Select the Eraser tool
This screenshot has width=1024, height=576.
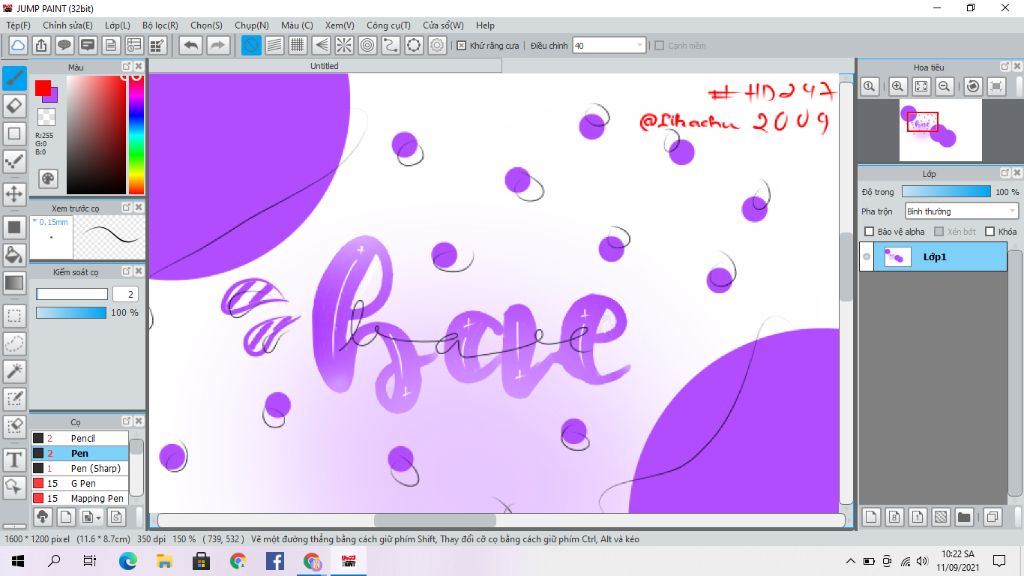tap(14, 106)
